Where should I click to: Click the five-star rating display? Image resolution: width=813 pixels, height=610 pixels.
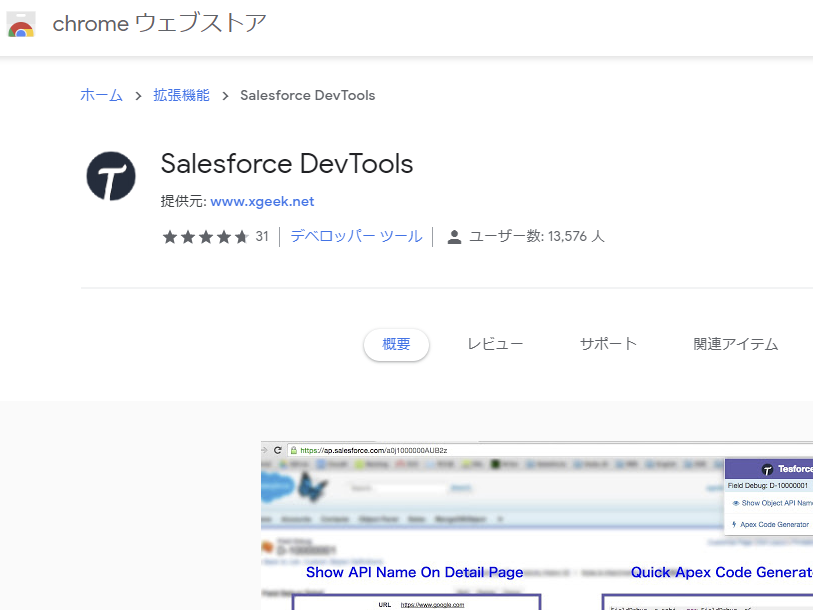pos(205,237)
